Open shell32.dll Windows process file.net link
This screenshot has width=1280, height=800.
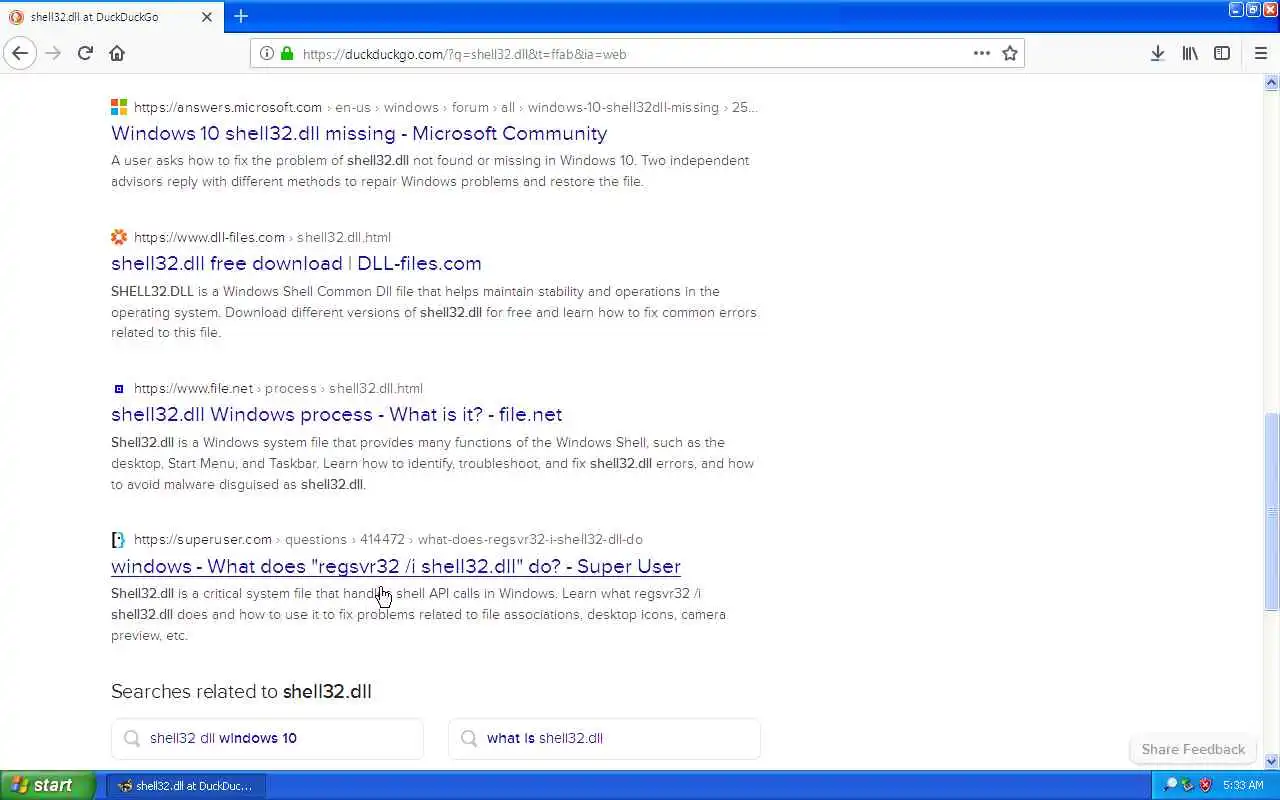coord(336,414)
